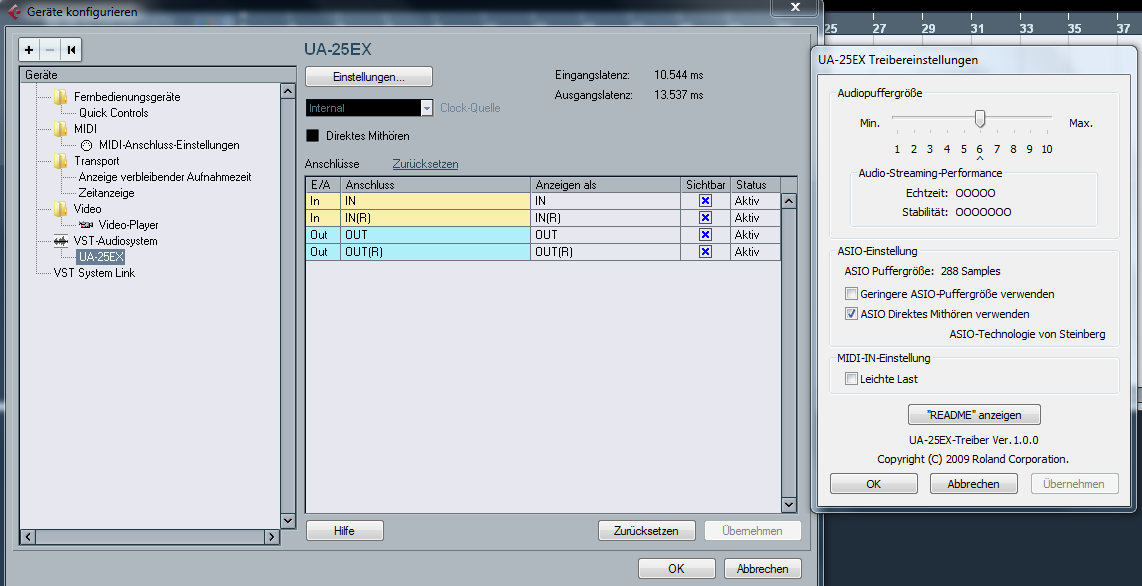Click the Anschluss column header
Screen dimensions: 1142x586
pos(436,185)
